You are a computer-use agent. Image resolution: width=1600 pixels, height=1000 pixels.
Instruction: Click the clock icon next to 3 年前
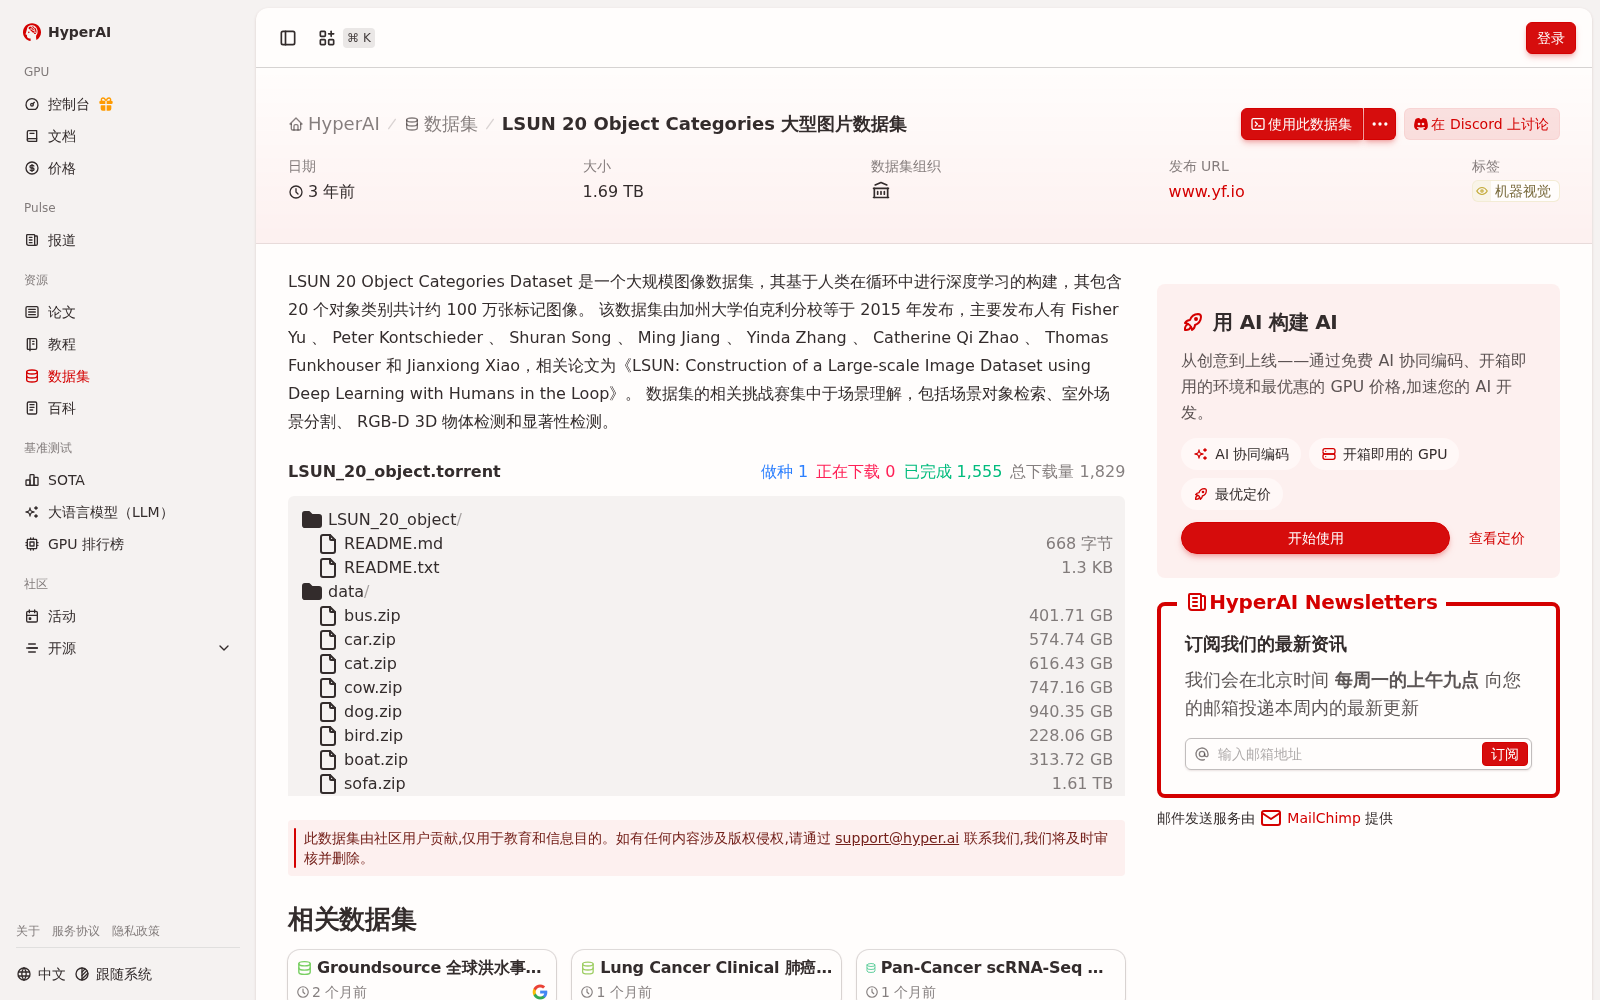point(296,192)
